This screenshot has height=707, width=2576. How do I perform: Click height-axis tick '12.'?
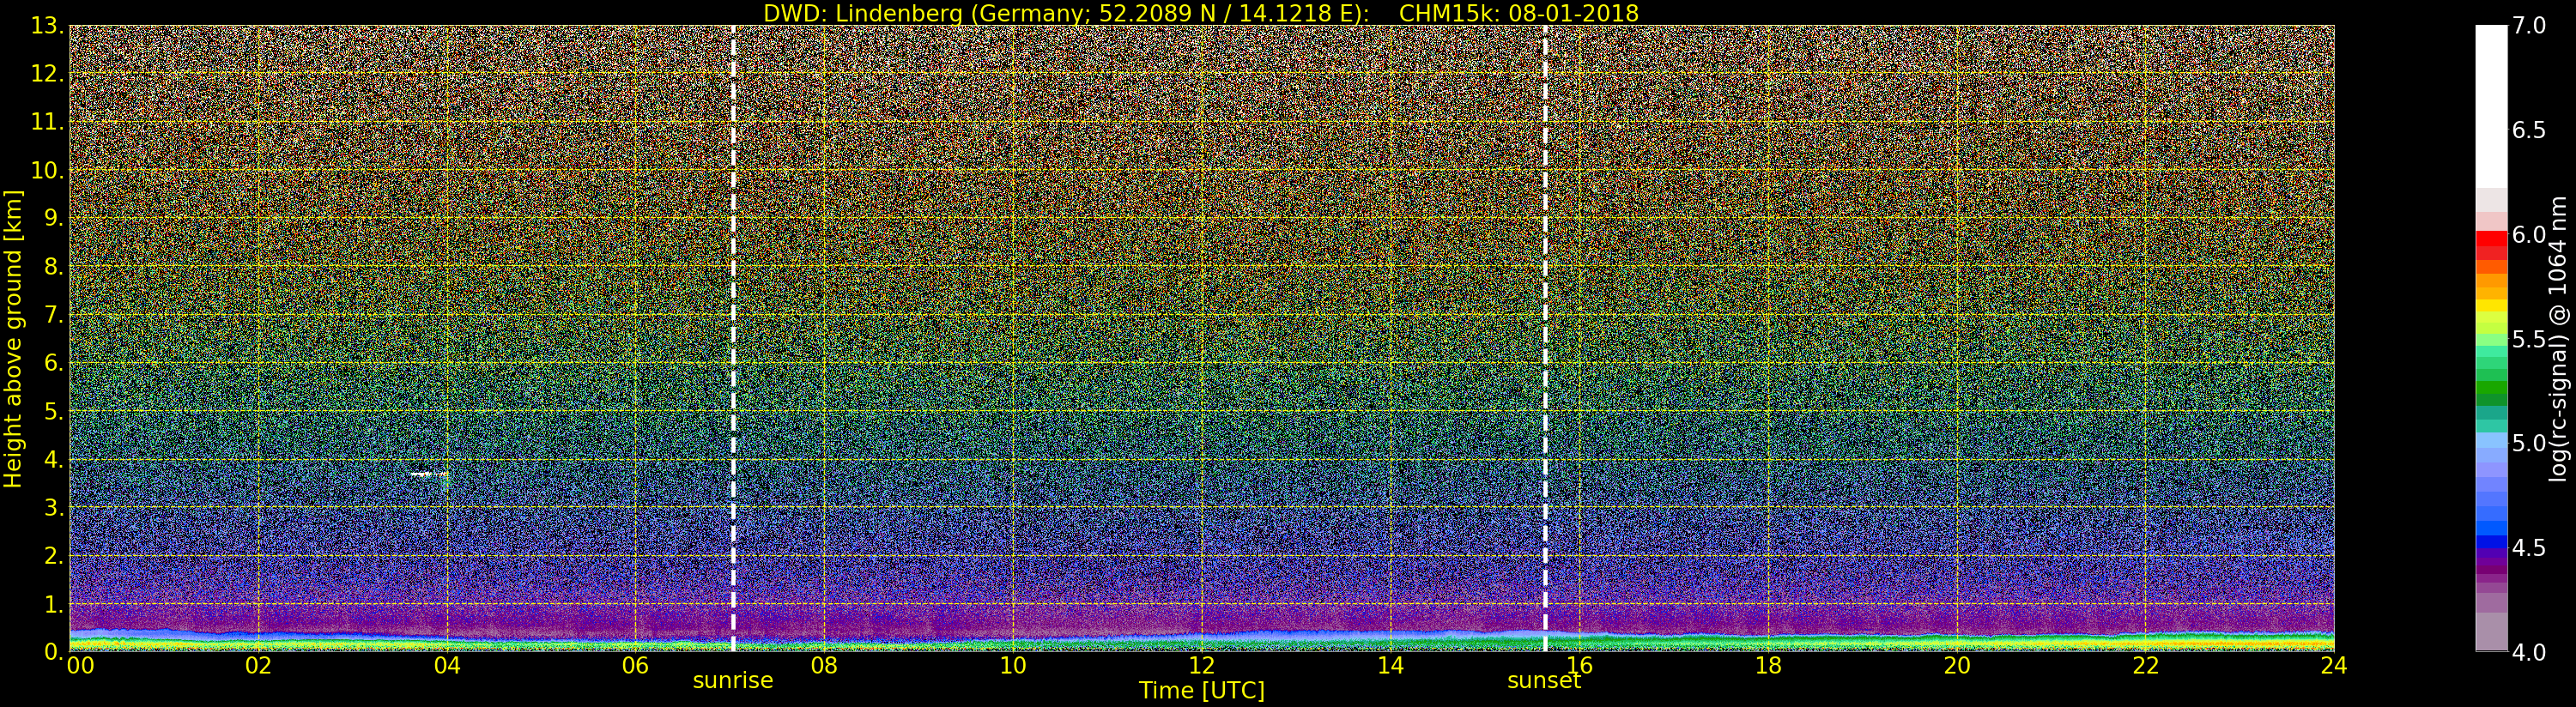coord(48,75)
